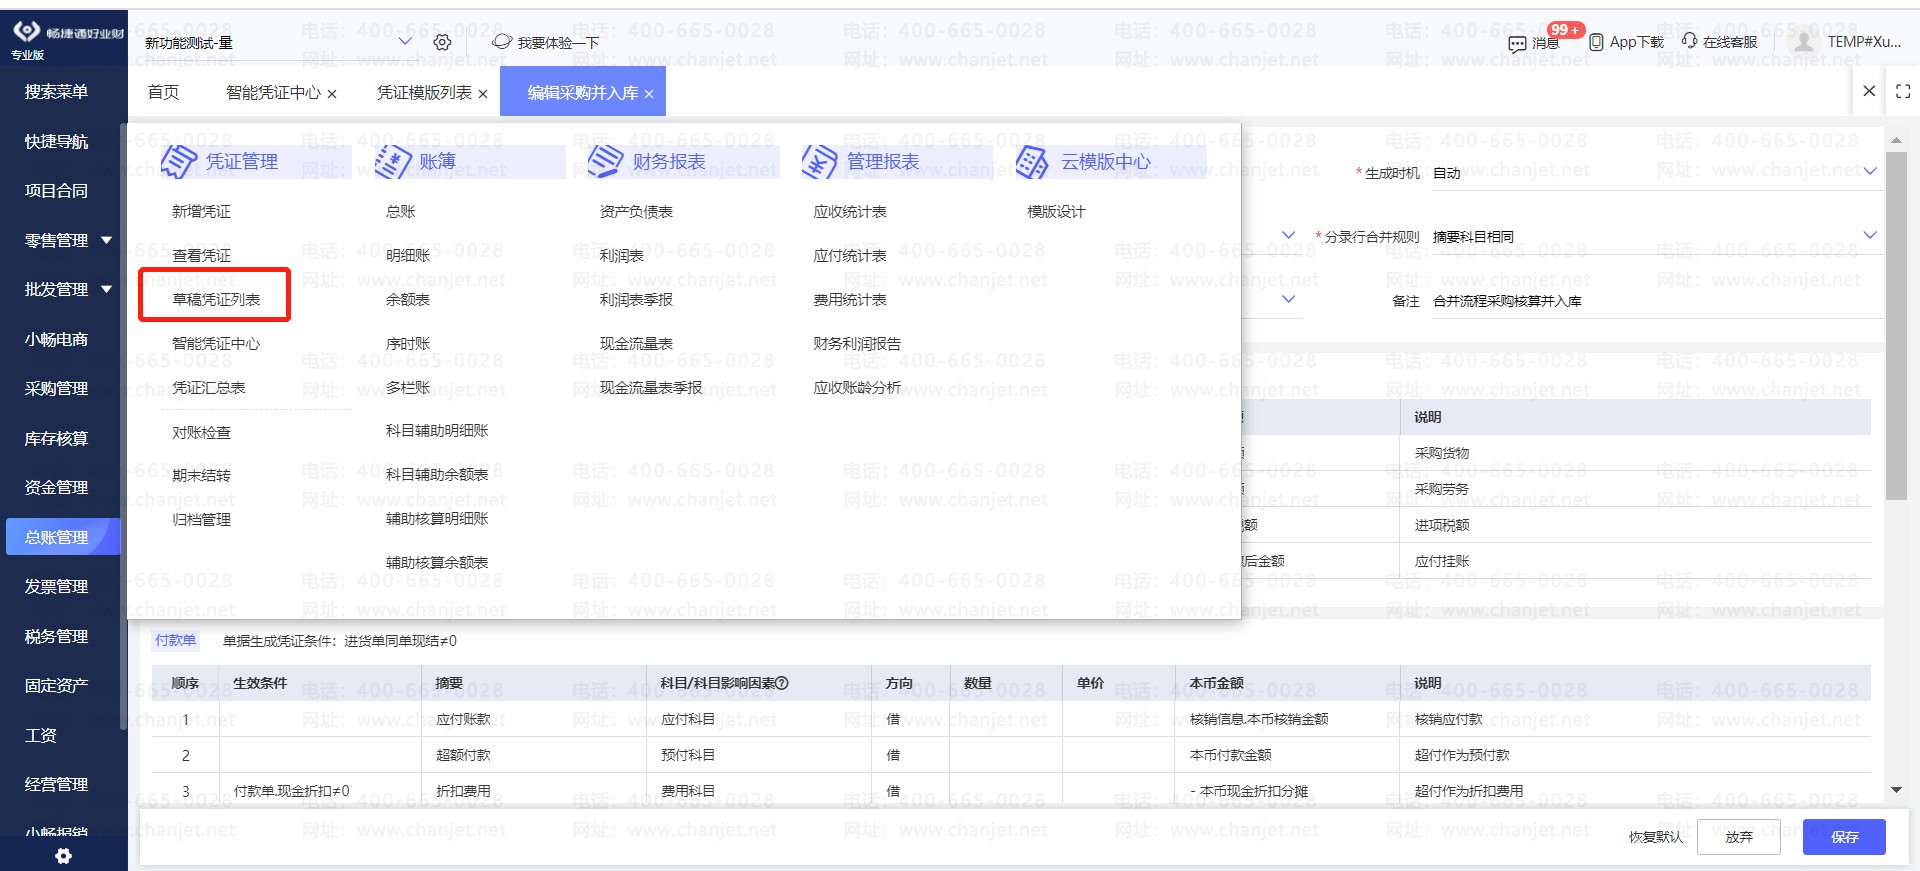Screen dimensions: 1920x871
Task: Close the 凭证模版列表 tab
Action: tap(483, 94)
